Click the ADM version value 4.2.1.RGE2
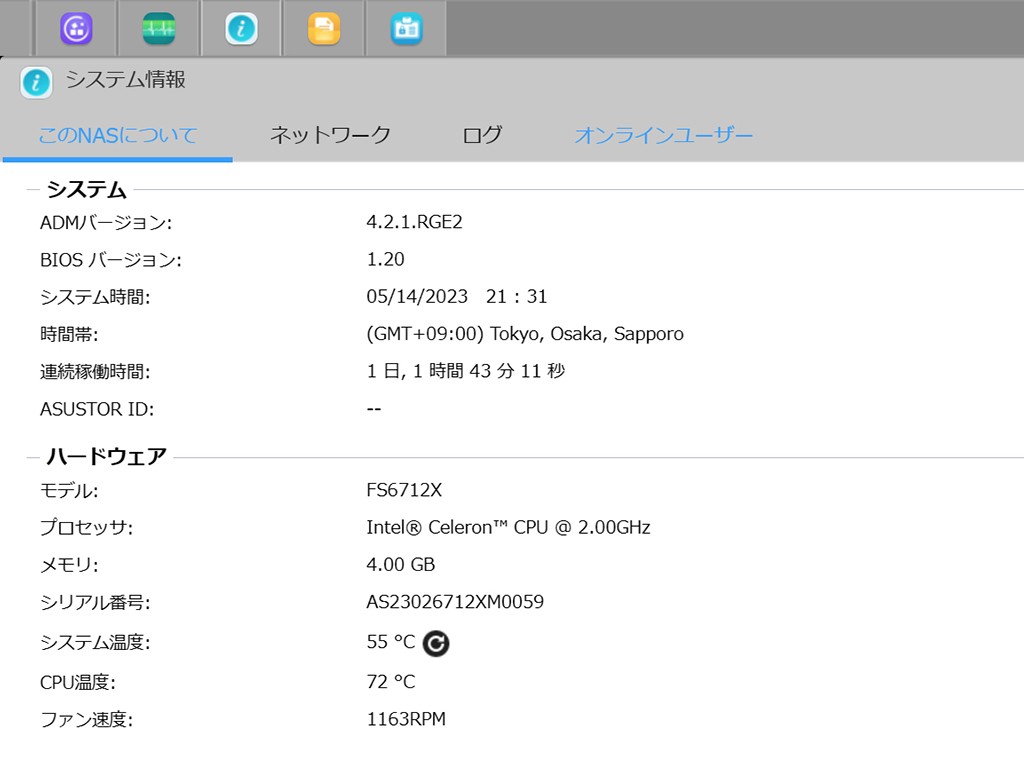The height and width of the screenshot is (768, 1024). tap(414, 222)
